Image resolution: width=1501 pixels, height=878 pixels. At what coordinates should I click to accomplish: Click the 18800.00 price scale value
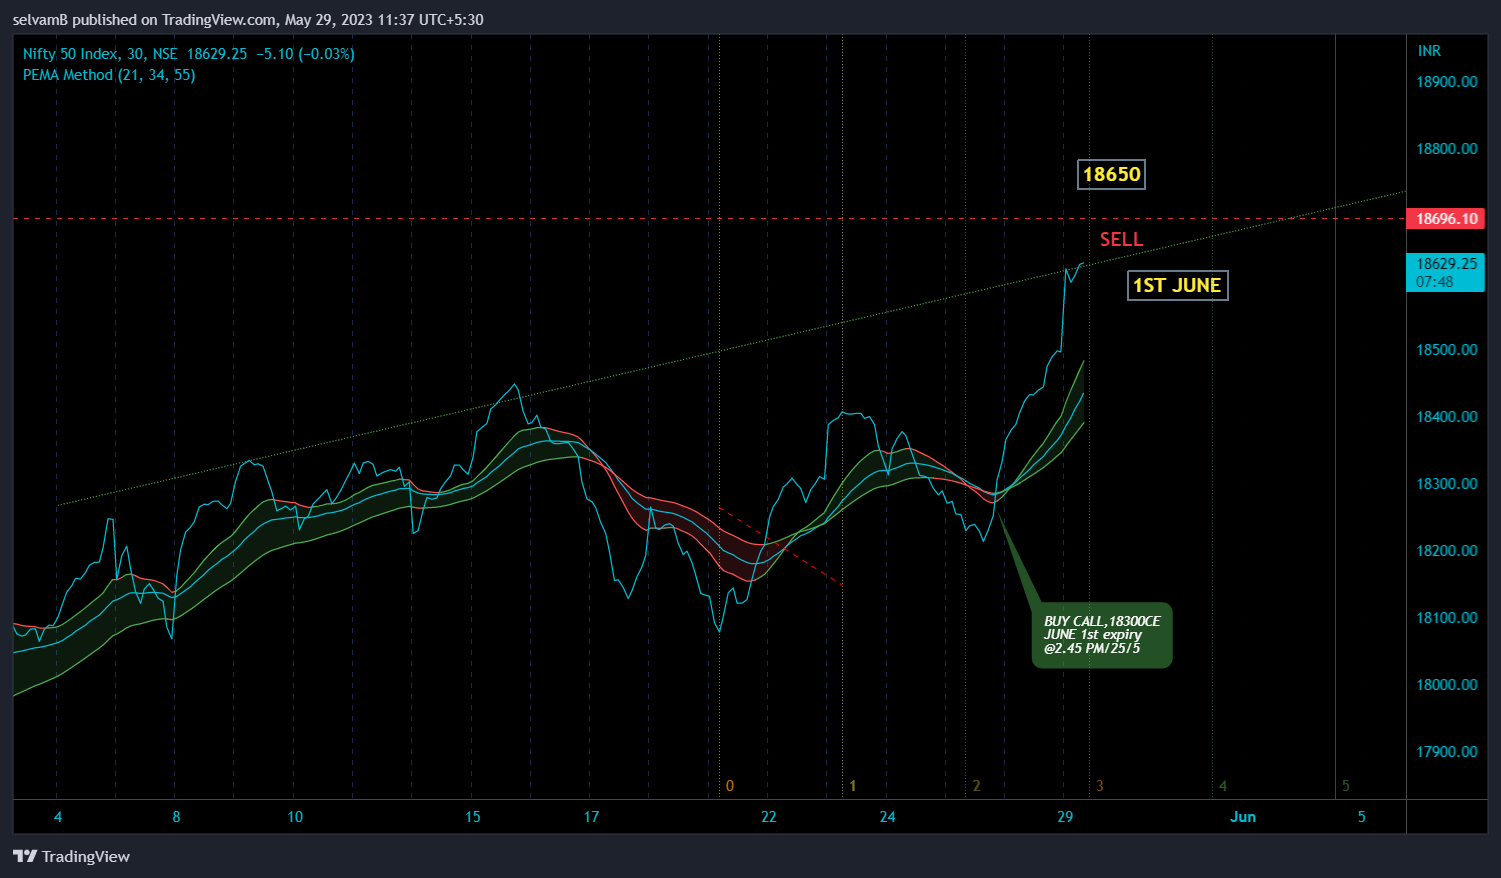pyautogui.click(x=1446, y=149)
